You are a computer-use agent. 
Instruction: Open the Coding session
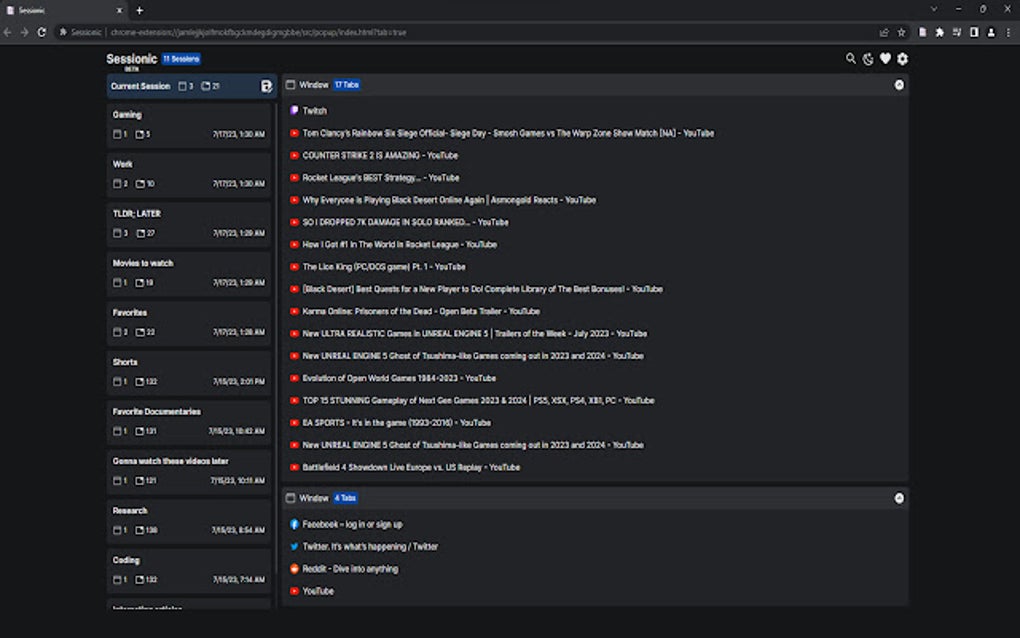coord(189,569)
